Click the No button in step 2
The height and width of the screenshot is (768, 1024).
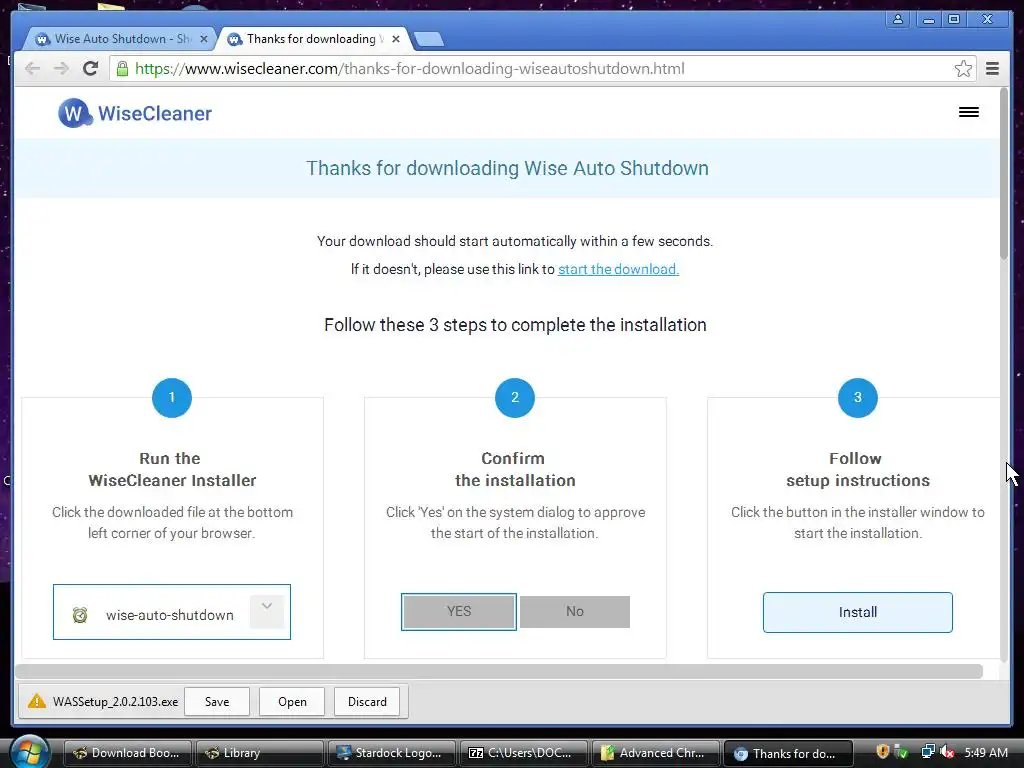click(575, 611)
